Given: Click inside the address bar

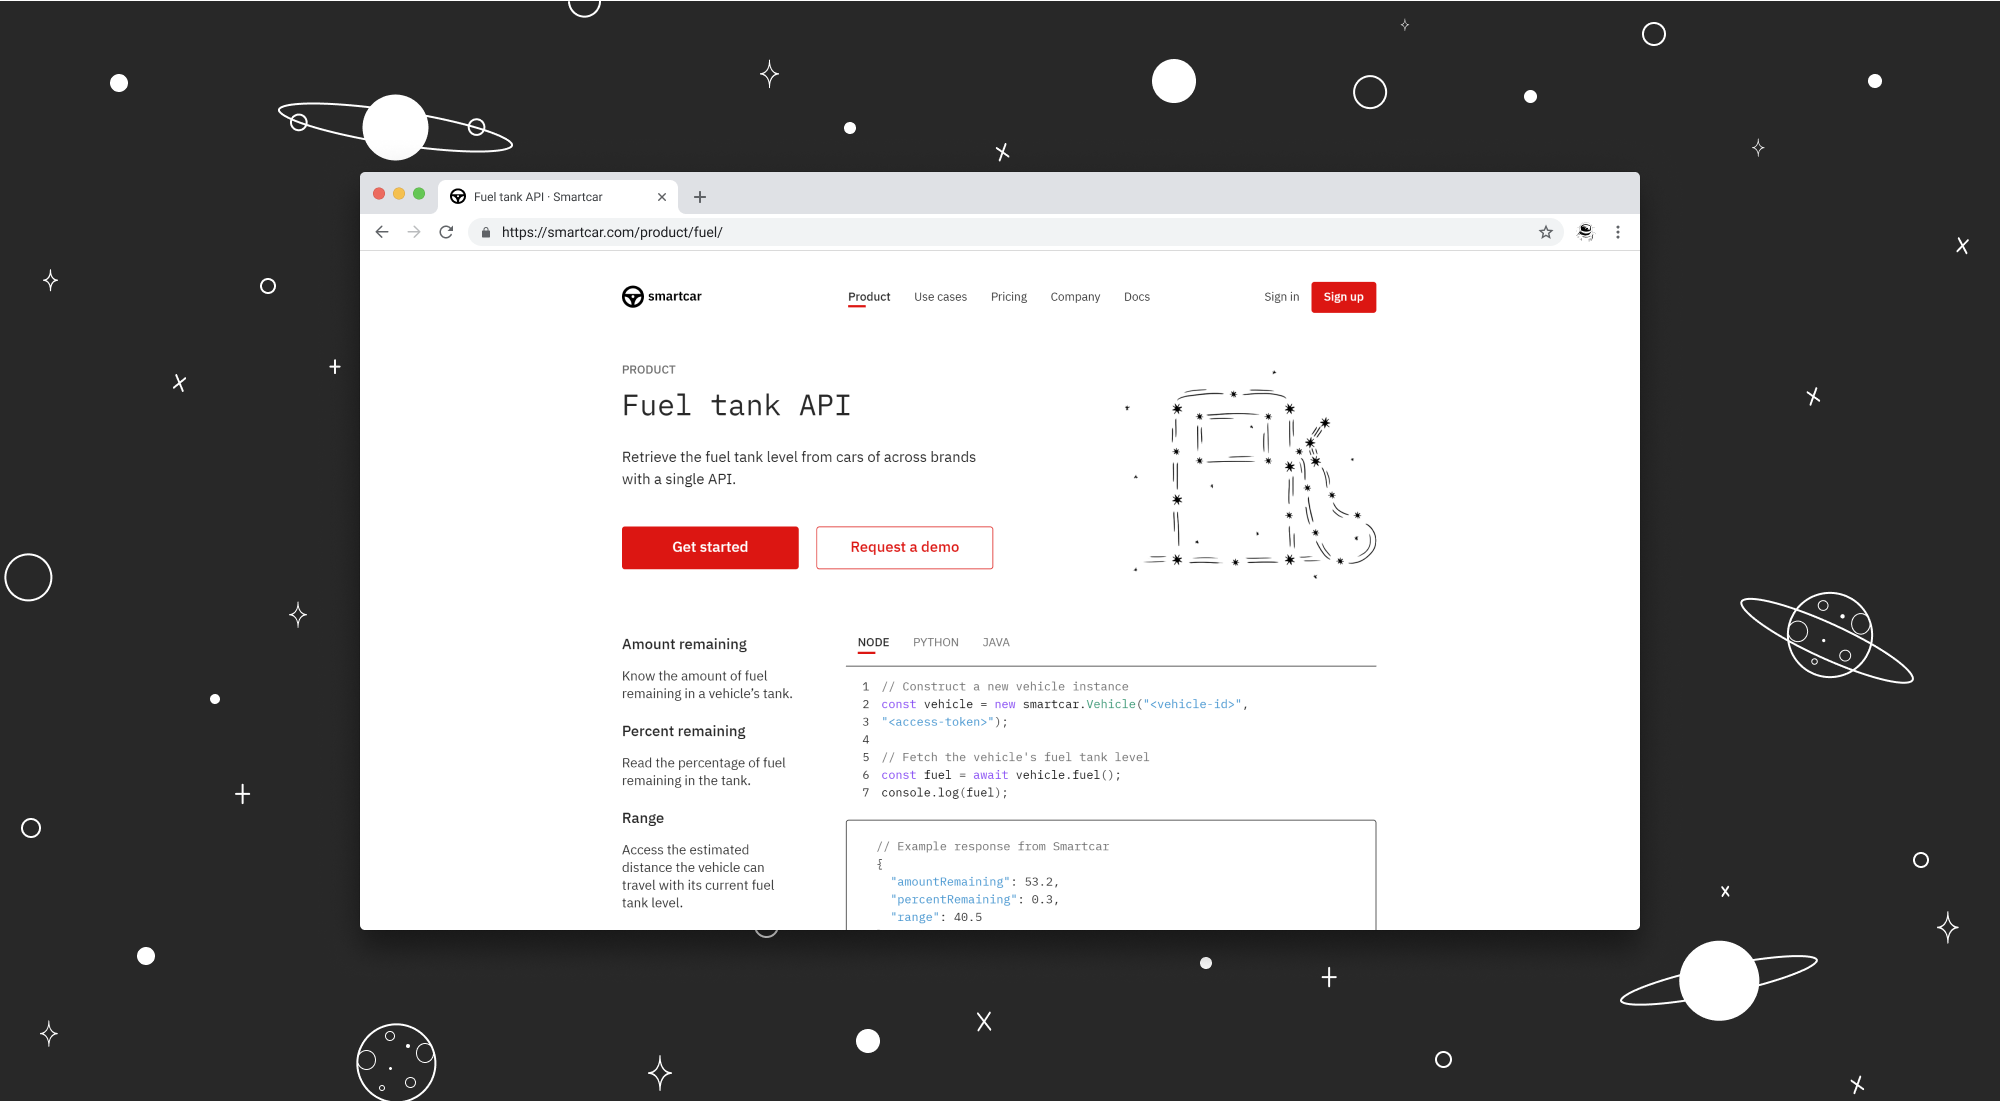Looking at the screenshot, I should (x=900, y=231).
